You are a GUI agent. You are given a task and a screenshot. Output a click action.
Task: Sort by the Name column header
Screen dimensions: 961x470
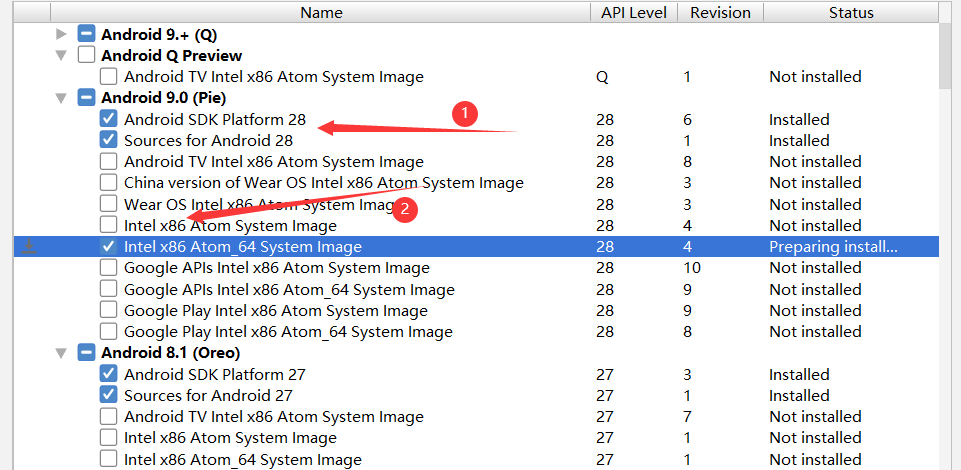(321, 13)
